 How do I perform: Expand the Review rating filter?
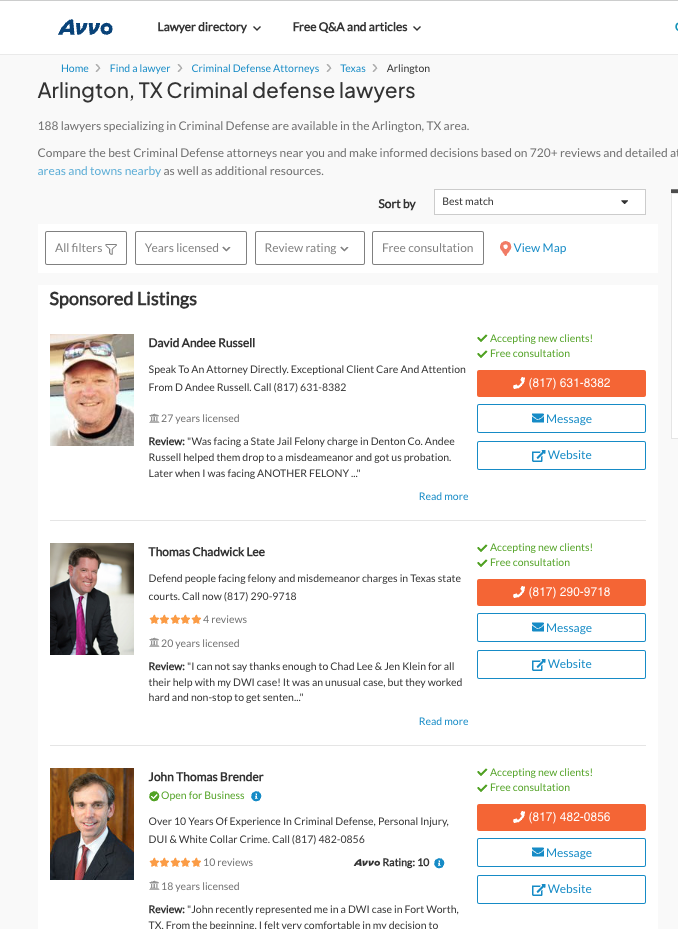click(x=309, y=248)
